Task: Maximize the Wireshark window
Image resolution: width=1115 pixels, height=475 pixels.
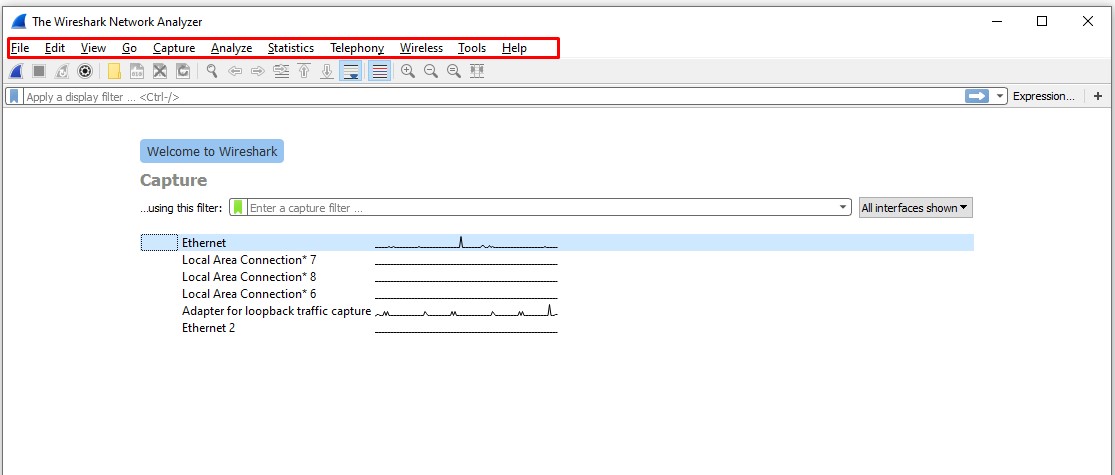Action: 1042,21
